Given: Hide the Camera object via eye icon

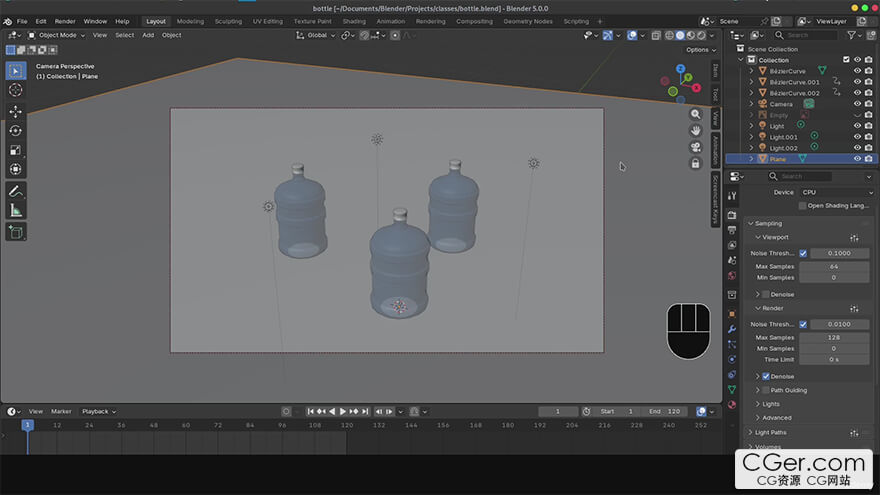Looking at the screenshot, I should click(857, 104).
